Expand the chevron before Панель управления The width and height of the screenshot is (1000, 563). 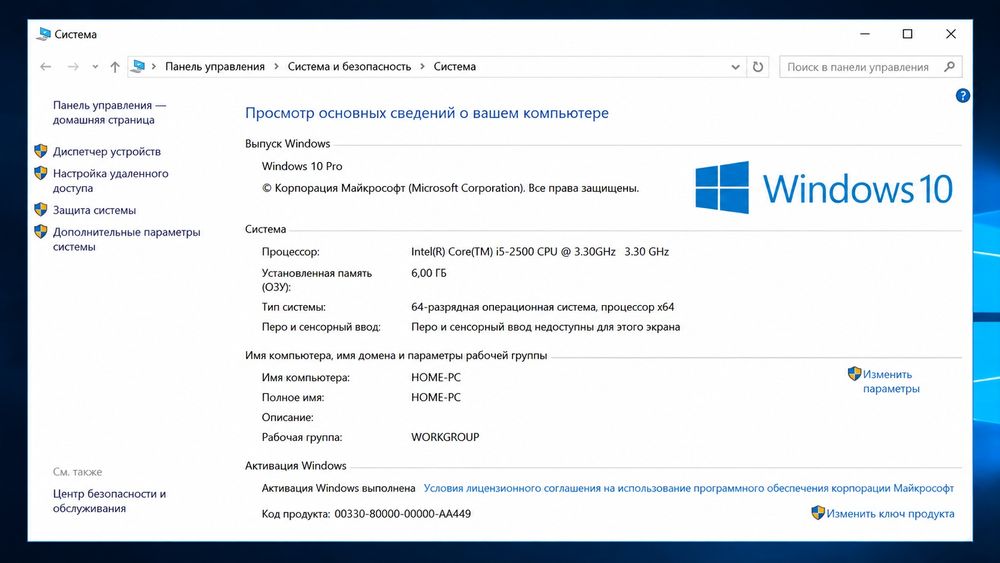point(154,66)
